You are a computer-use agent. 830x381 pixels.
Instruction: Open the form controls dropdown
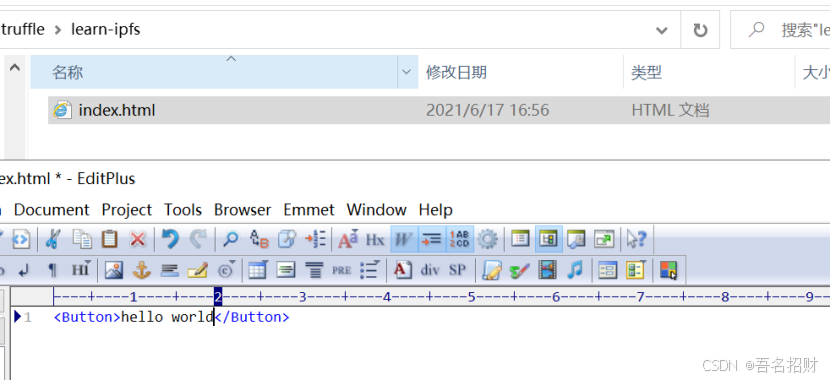[635, 270]
